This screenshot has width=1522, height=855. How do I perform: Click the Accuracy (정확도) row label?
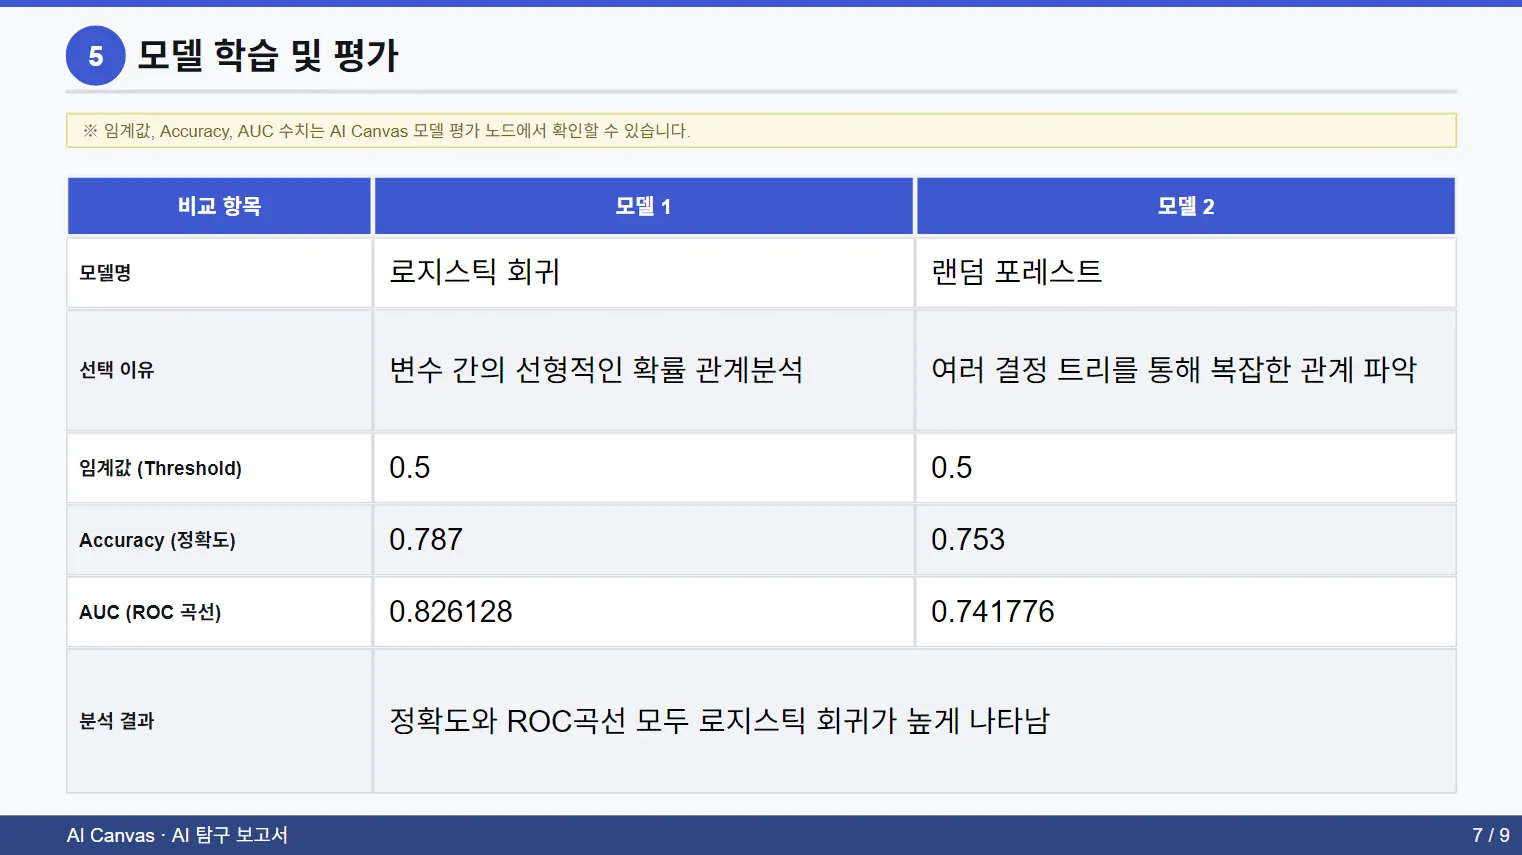[x=158, y=540]
